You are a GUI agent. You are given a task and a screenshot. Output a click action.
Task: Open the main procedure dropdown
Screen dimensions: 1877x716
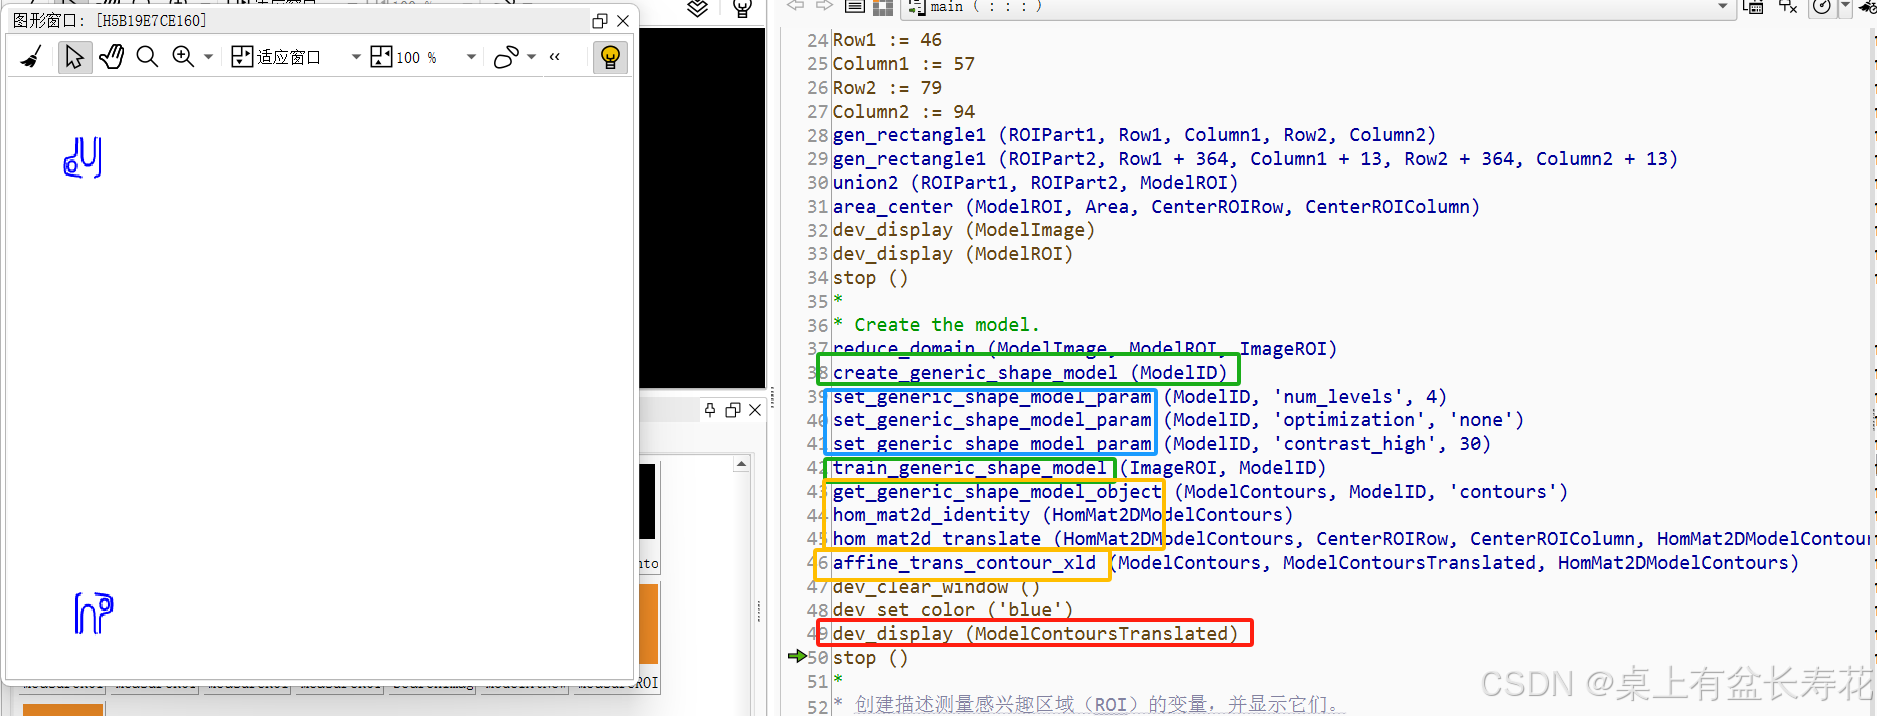tap(1722, 6)
